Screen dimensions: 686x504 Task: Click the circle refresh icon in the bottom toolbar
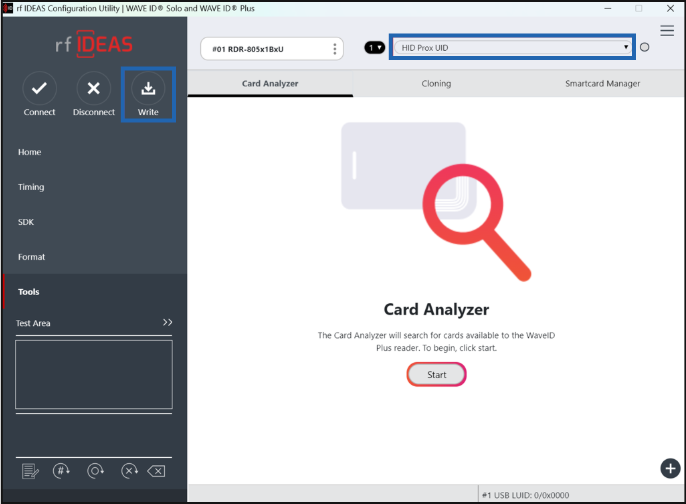(95, 471)
